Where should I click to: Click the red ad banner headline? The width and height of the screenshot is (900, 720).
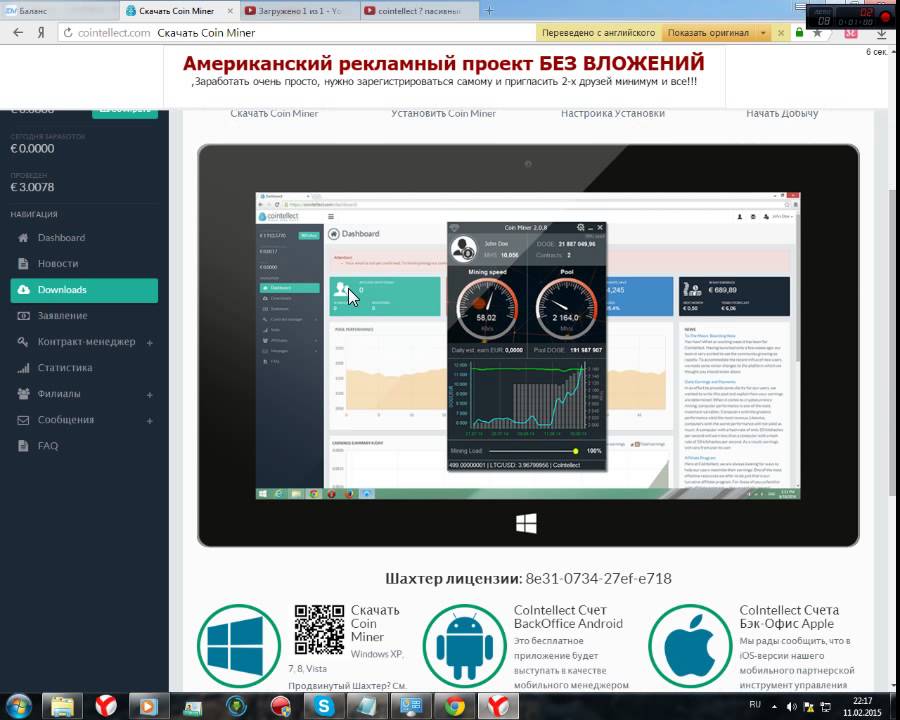(444, 63)
